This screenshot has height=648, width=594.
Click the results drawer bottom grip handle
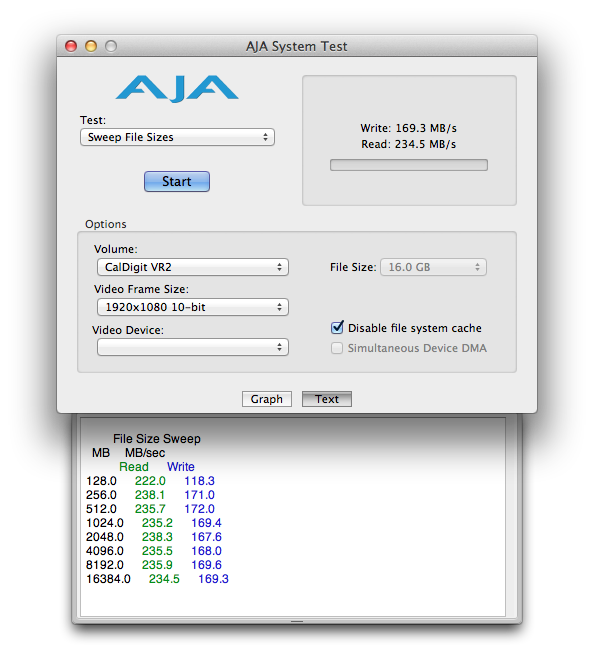(x=297, y=621)
